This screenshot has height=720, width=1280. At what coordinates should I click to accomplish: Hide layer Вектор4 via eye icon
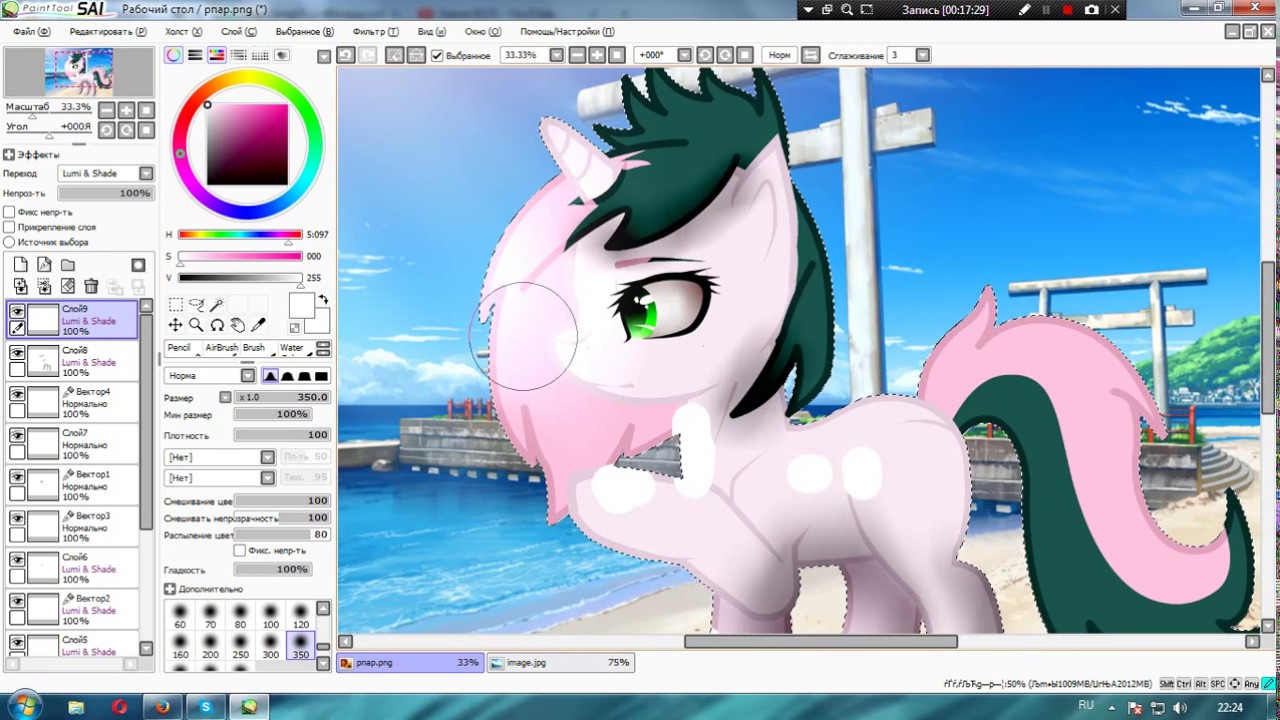pyautogui.click(x=17, y=395)
